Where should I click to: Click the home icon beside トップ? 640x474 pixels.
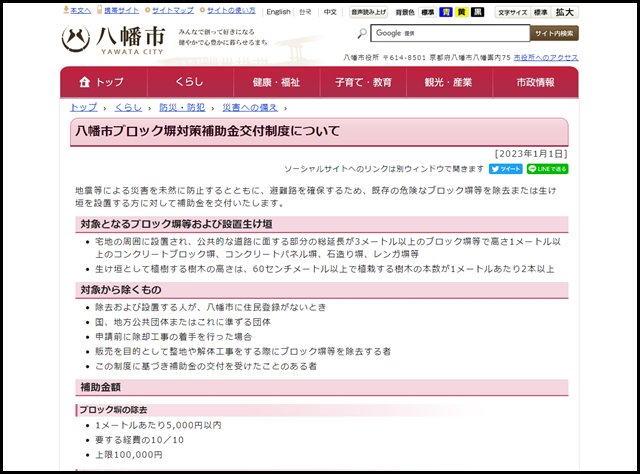pos(85,81)
